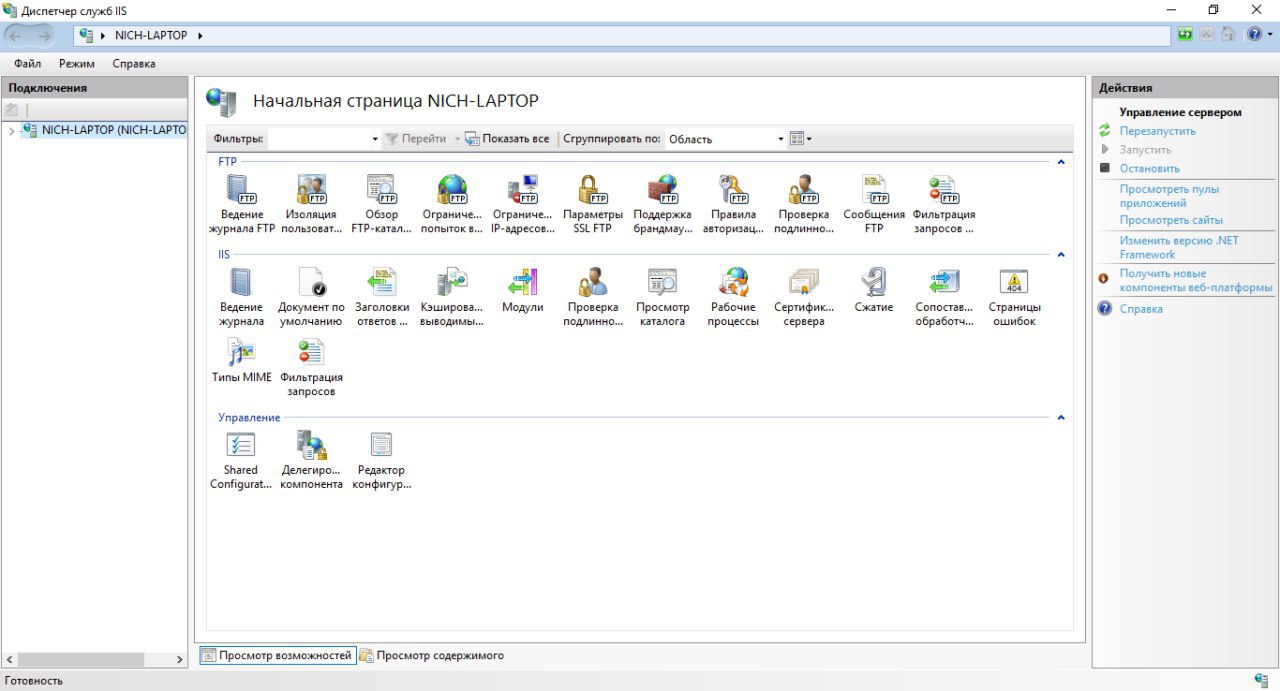Open the Режим menu
The height and width of the screenshot is (691, 1280).
coord(77,63)
